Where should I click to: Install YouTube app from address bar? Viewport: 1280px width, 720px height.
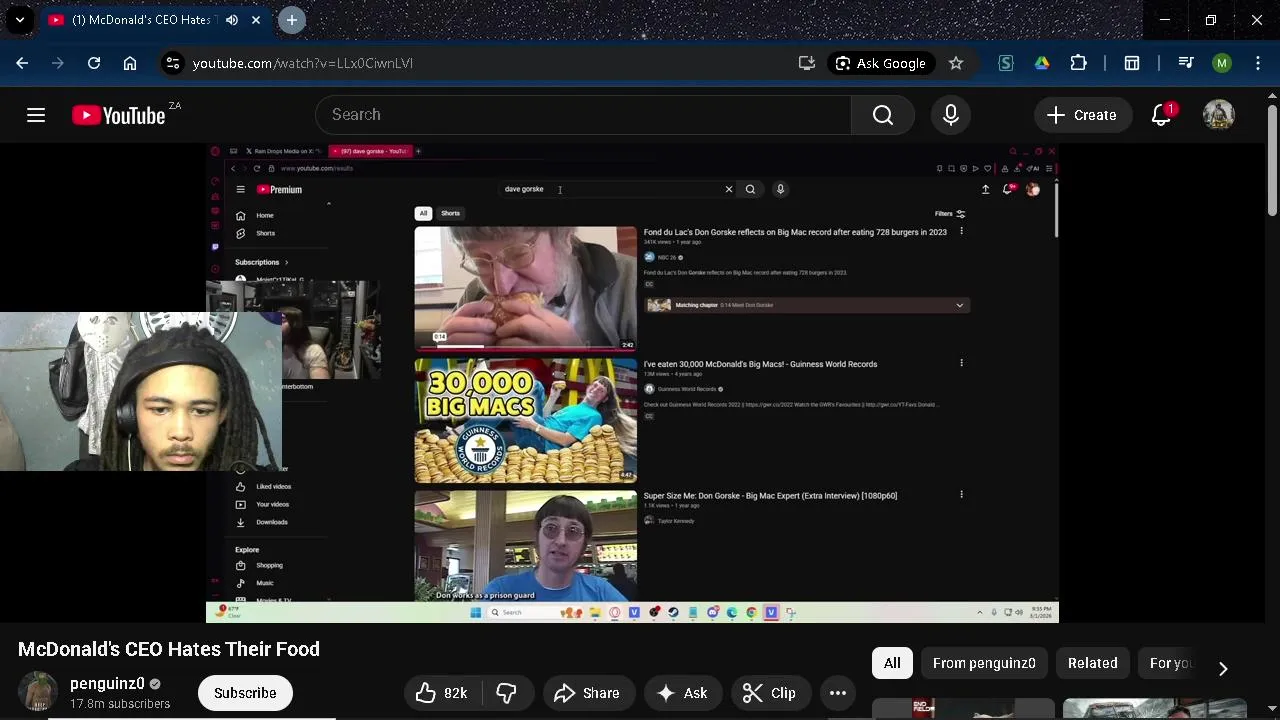(x=807, y=63)
